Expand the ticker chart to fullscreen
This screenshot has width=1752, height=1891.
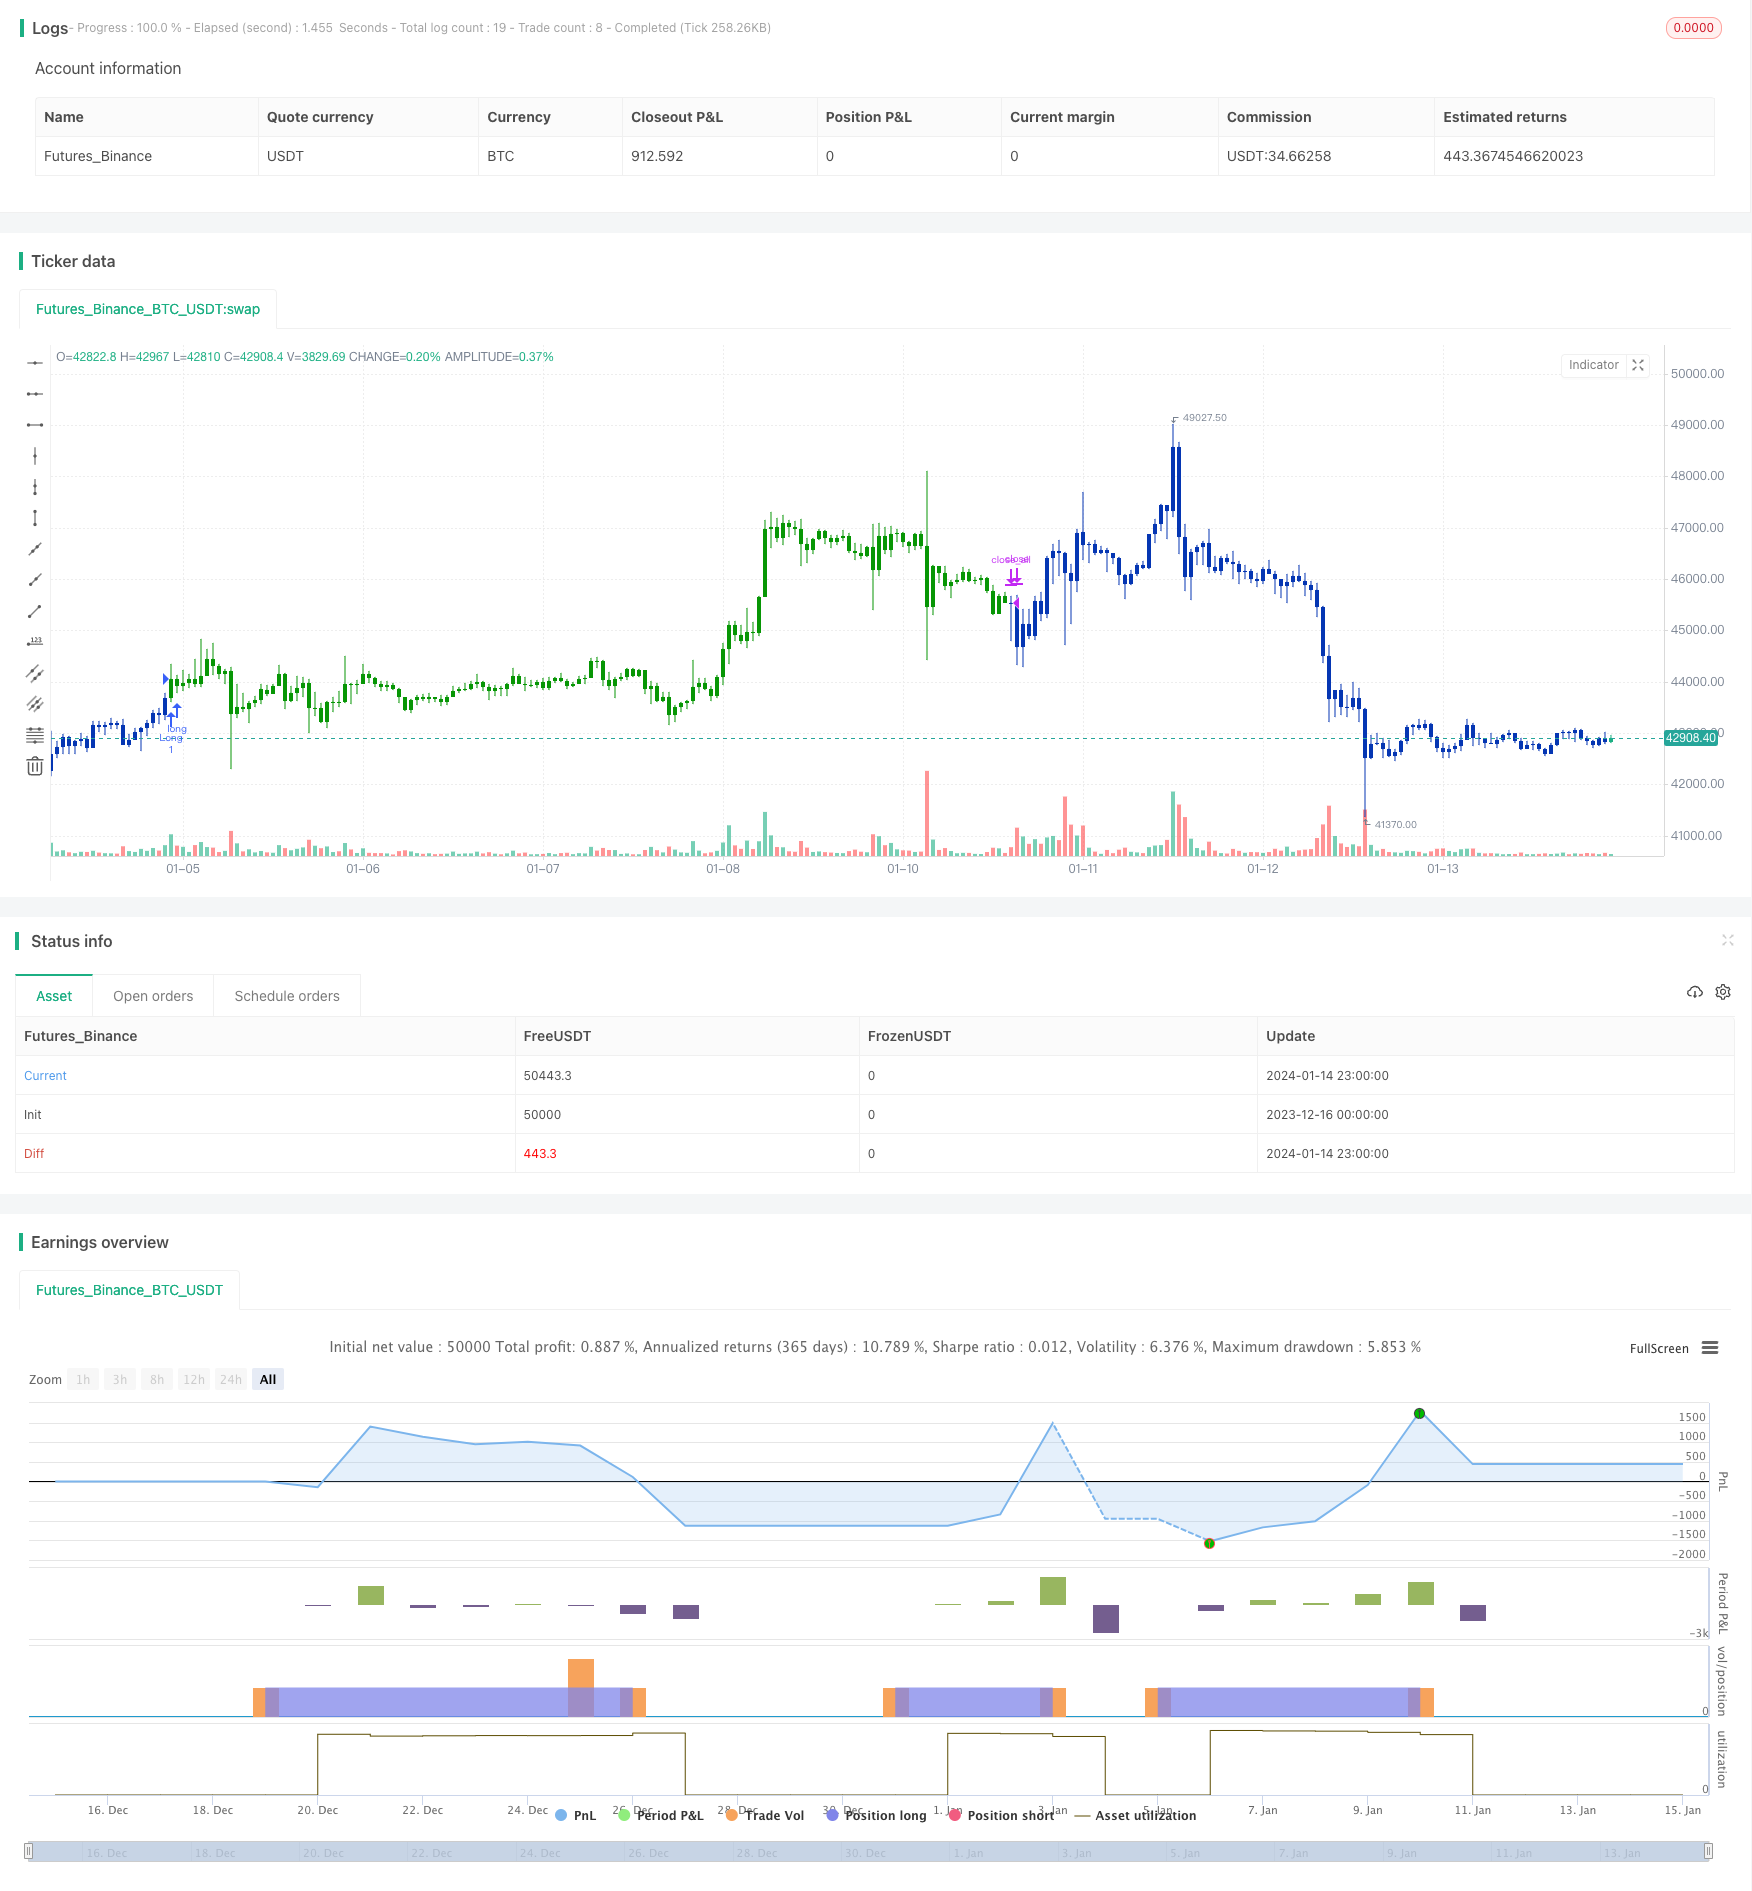[1638, 365]
